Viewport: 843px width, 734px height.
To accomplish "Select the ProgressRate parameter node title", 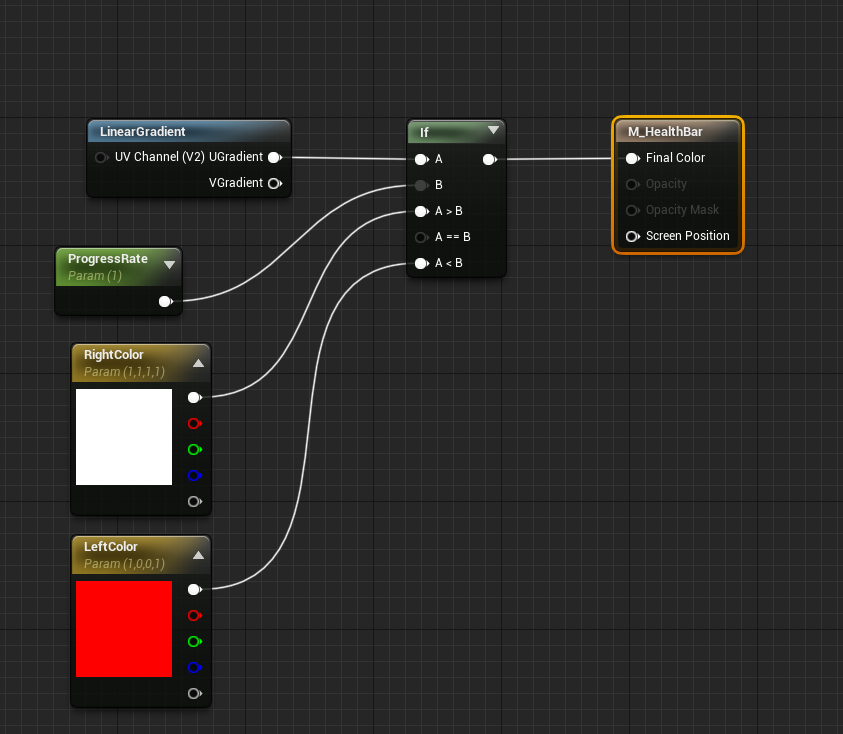I will point(108,259).
